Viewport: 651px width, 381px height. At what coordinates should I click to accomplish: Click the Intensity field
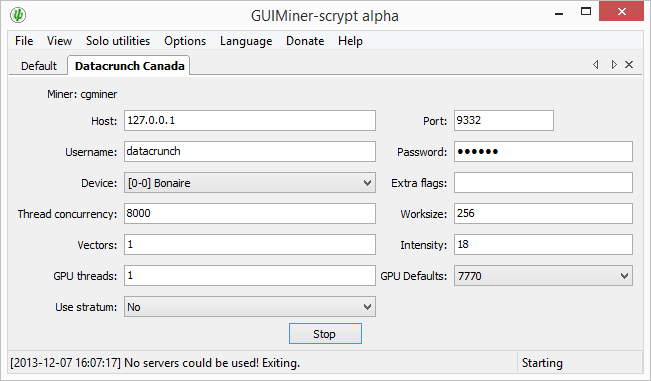click(543, 244)
